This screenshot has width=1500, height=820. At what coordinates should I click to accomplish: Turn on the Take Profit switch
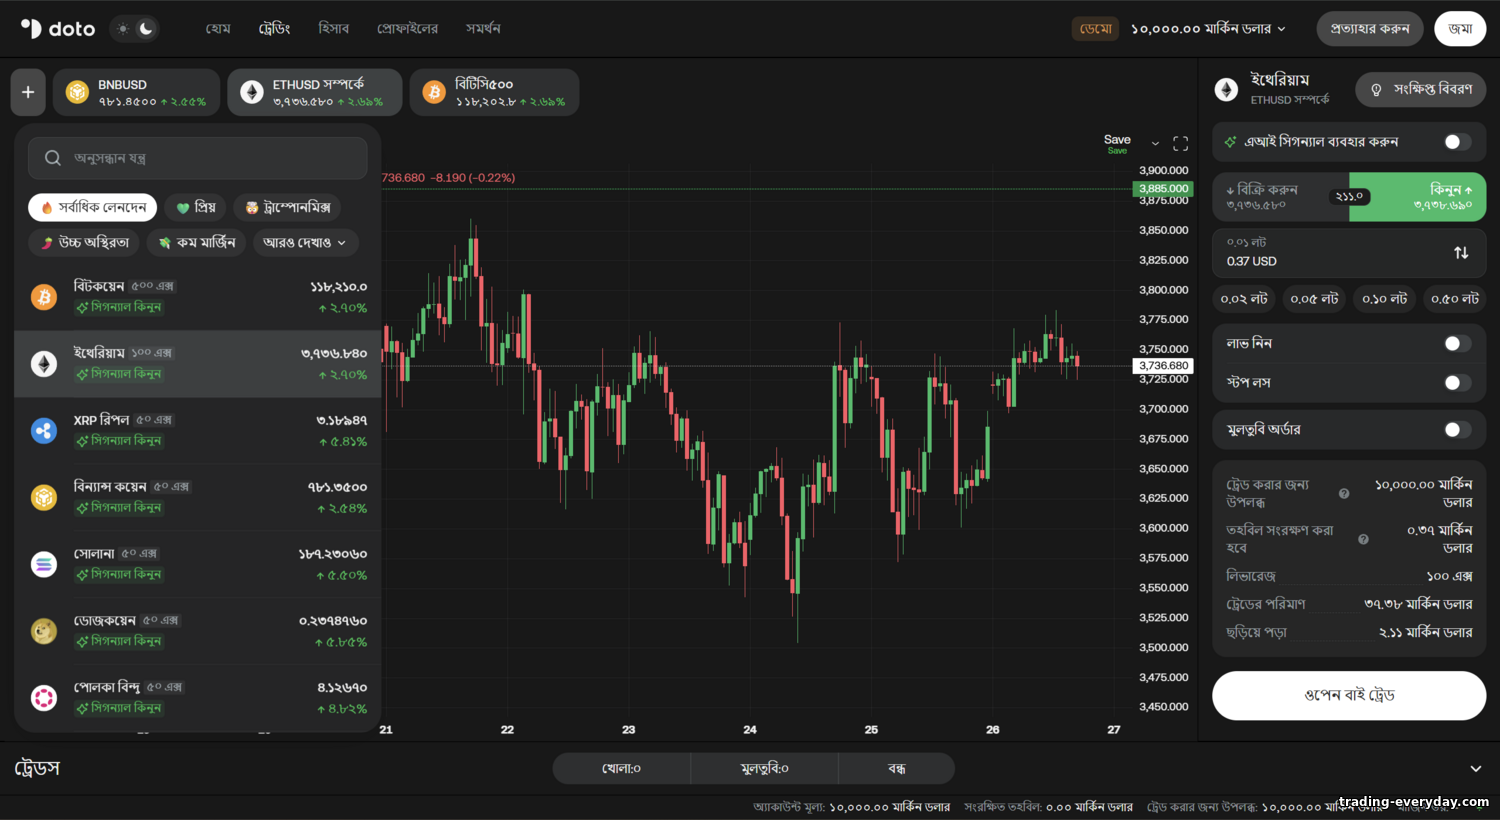(x=1457, y=343)
